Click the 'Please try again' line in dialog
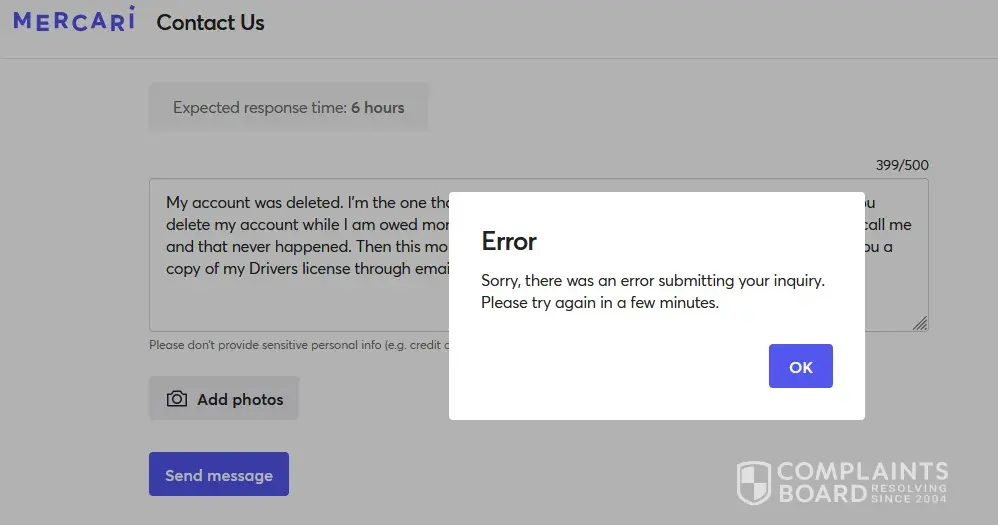Image resolution: width=998 pixels, height=525 pixels. click(x=599, y=302)
